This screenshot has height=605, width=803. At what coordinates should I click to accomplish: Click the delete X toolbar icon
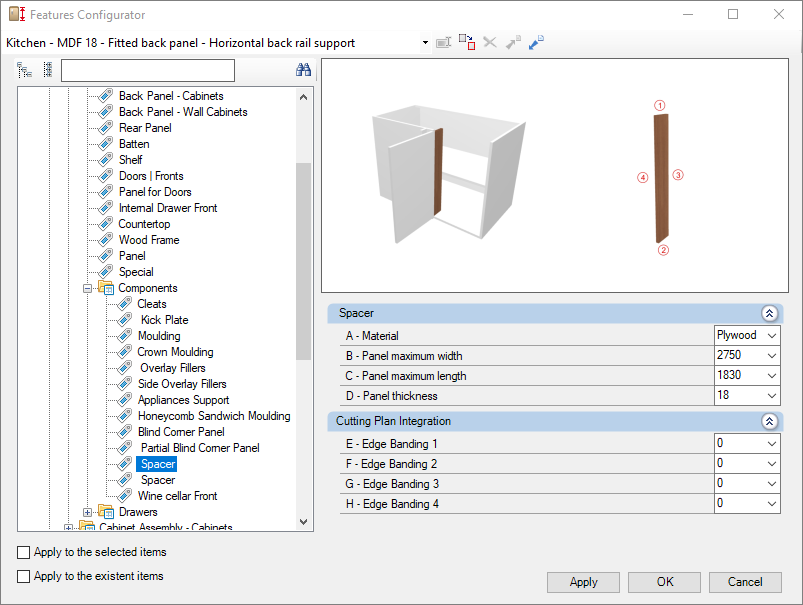(490, 43)
